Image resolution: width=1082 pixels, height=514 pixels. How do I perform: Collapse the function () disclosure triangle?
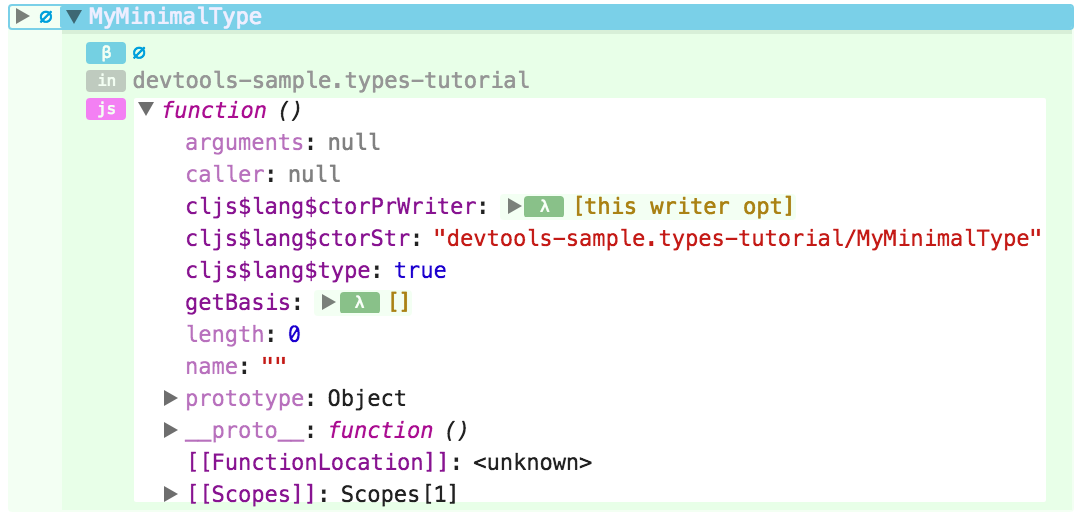click(146, 110)
